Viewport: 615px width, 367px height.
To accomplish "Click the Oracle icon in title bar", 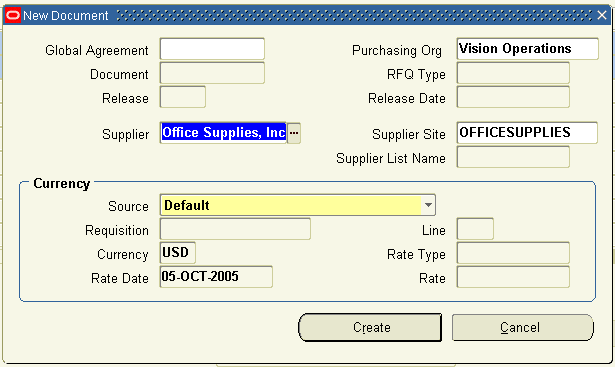I will coord(13,15).
